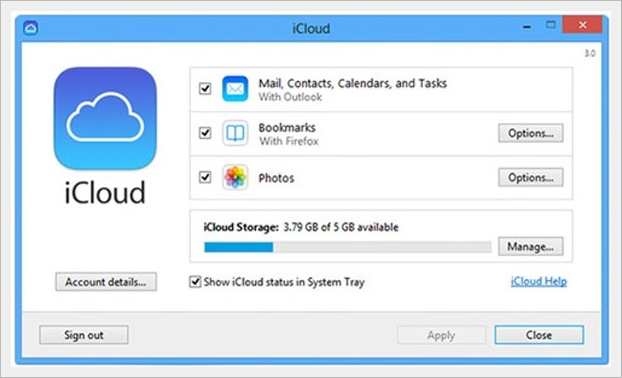Click the iCloud storage usage bar

click(x=347, y=248)
